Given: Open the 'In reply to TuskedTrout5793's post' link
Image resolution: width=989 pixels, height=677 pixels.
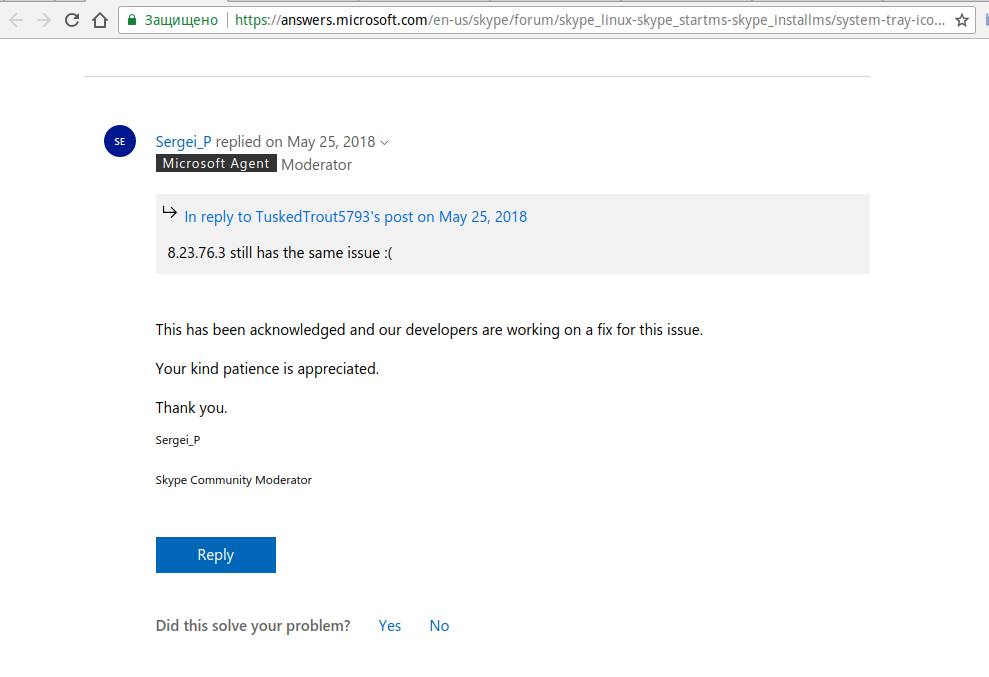Looking at the screenshot, I should point(355,216).
